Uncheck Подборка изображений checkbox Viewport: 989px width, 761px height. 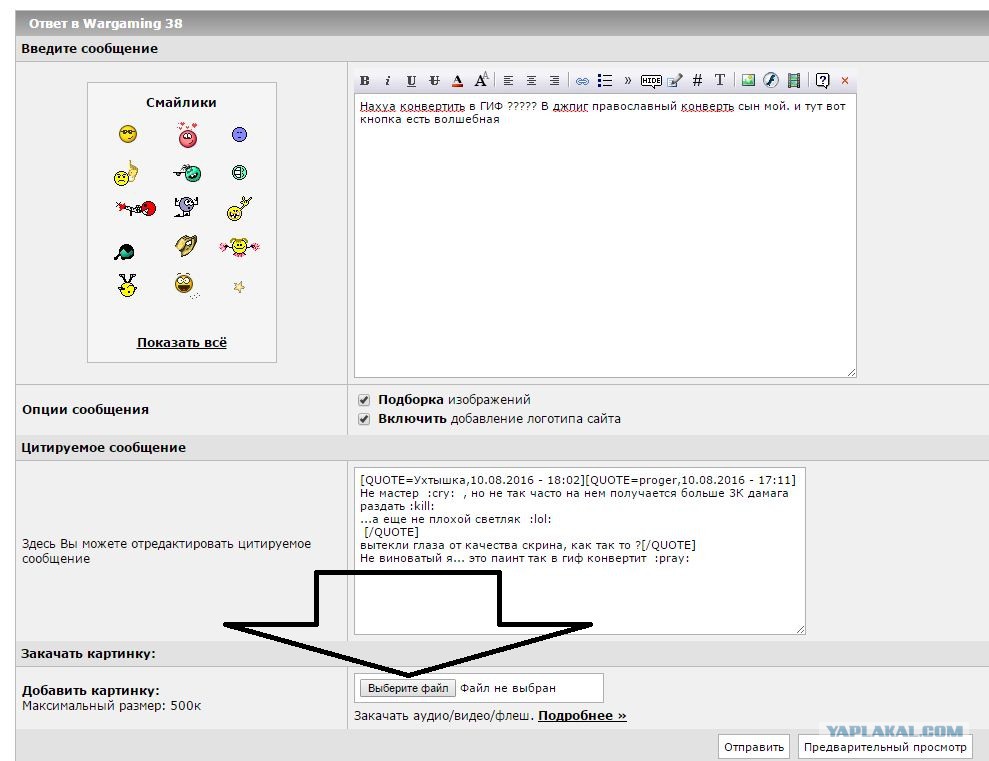(364, 400)
